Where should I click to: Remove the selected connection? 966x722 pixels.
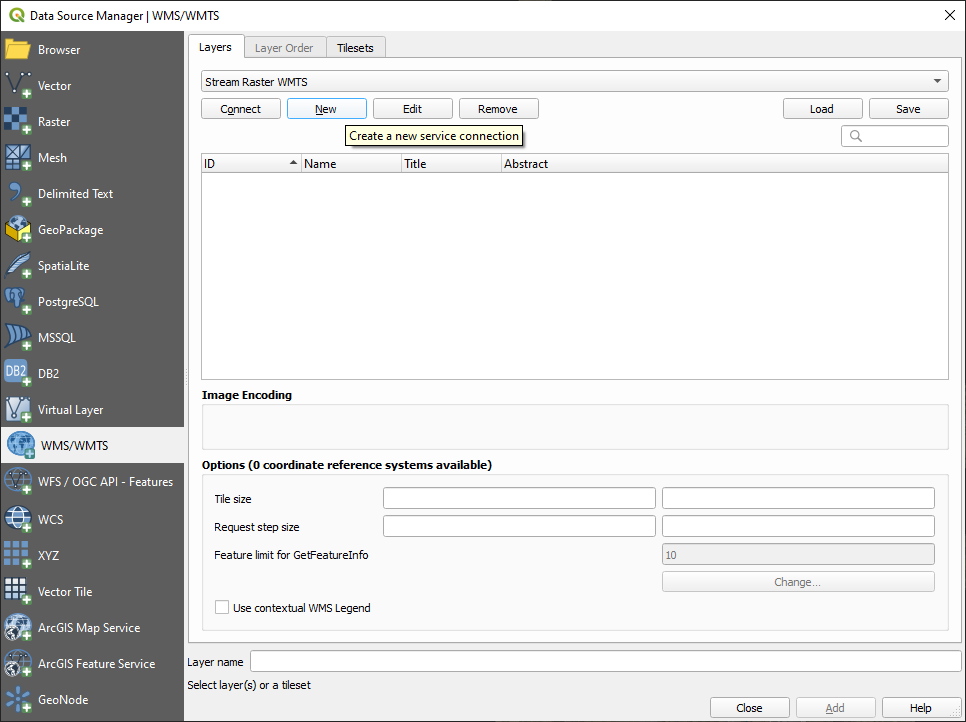coord(498,109)
